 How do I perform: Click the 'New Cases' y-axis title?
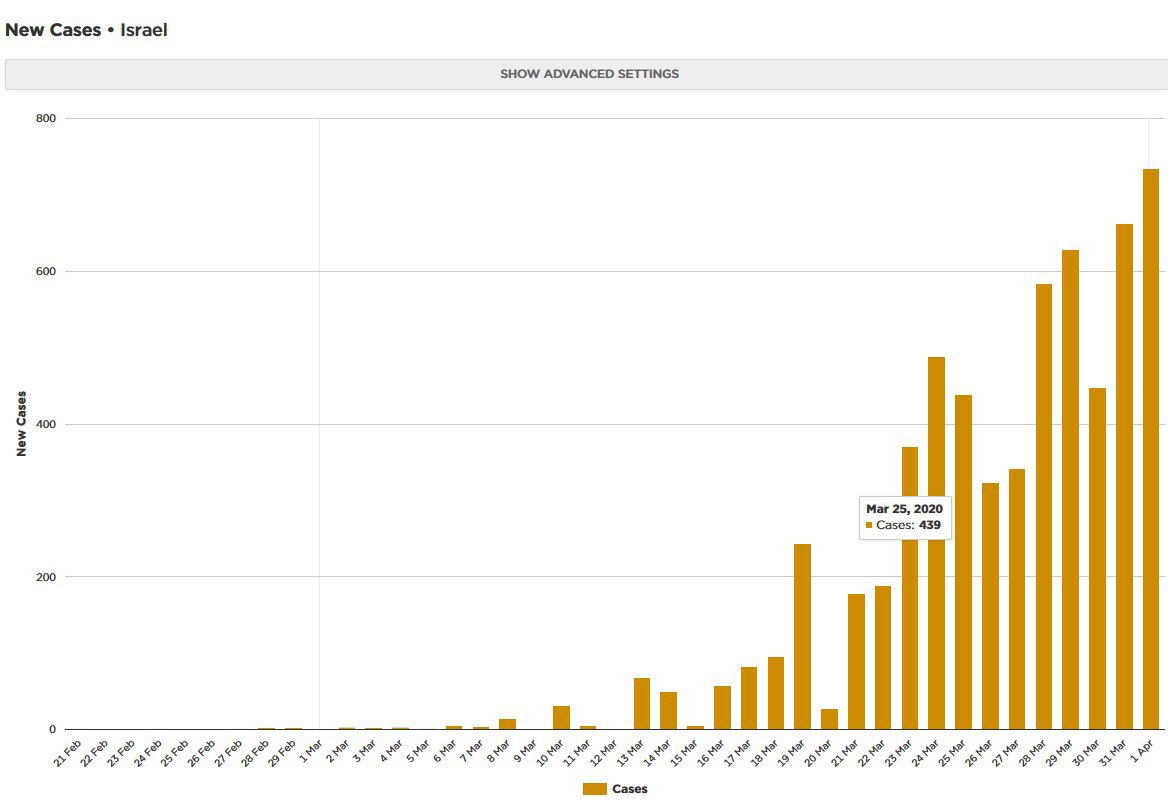[21, 424]
